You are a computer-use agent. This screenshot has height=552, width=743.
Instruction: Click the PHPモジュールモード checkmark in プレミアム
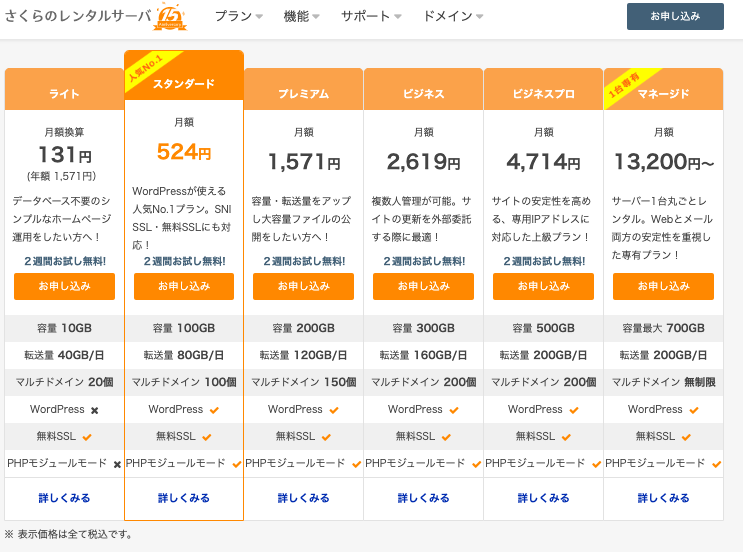357,464
